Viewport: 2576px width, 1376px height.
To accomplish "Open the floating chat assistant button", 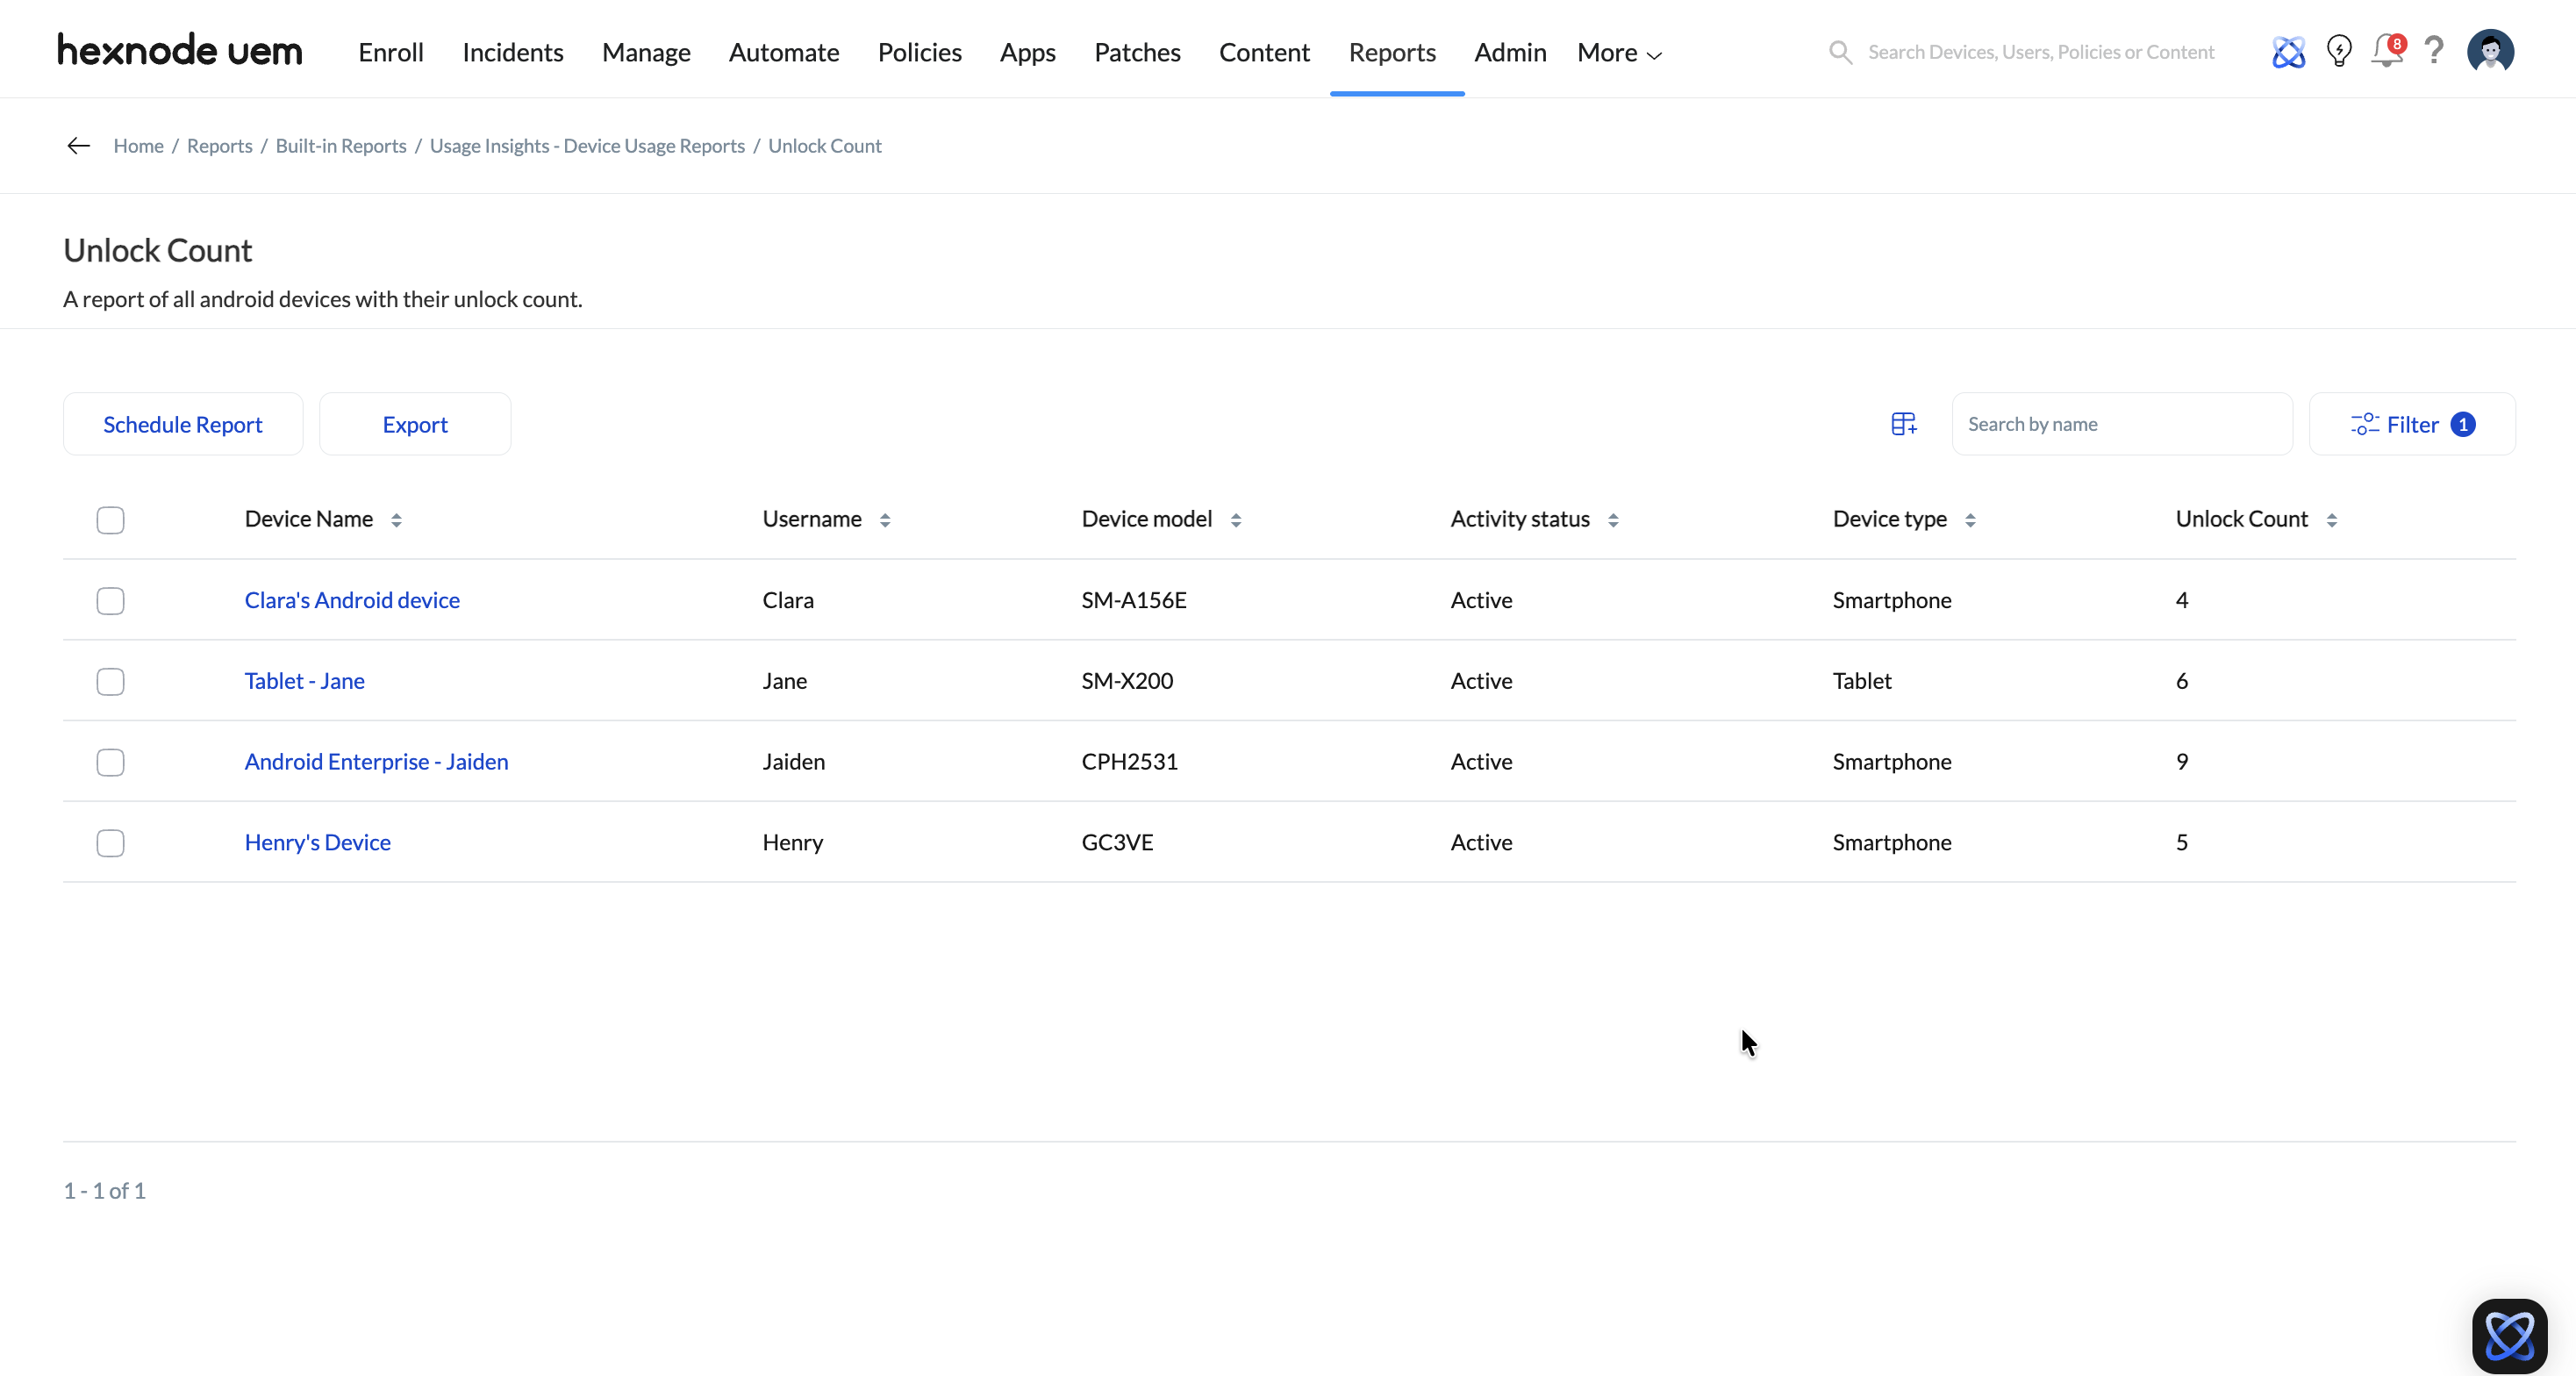I will [x=2509, y=1335].
